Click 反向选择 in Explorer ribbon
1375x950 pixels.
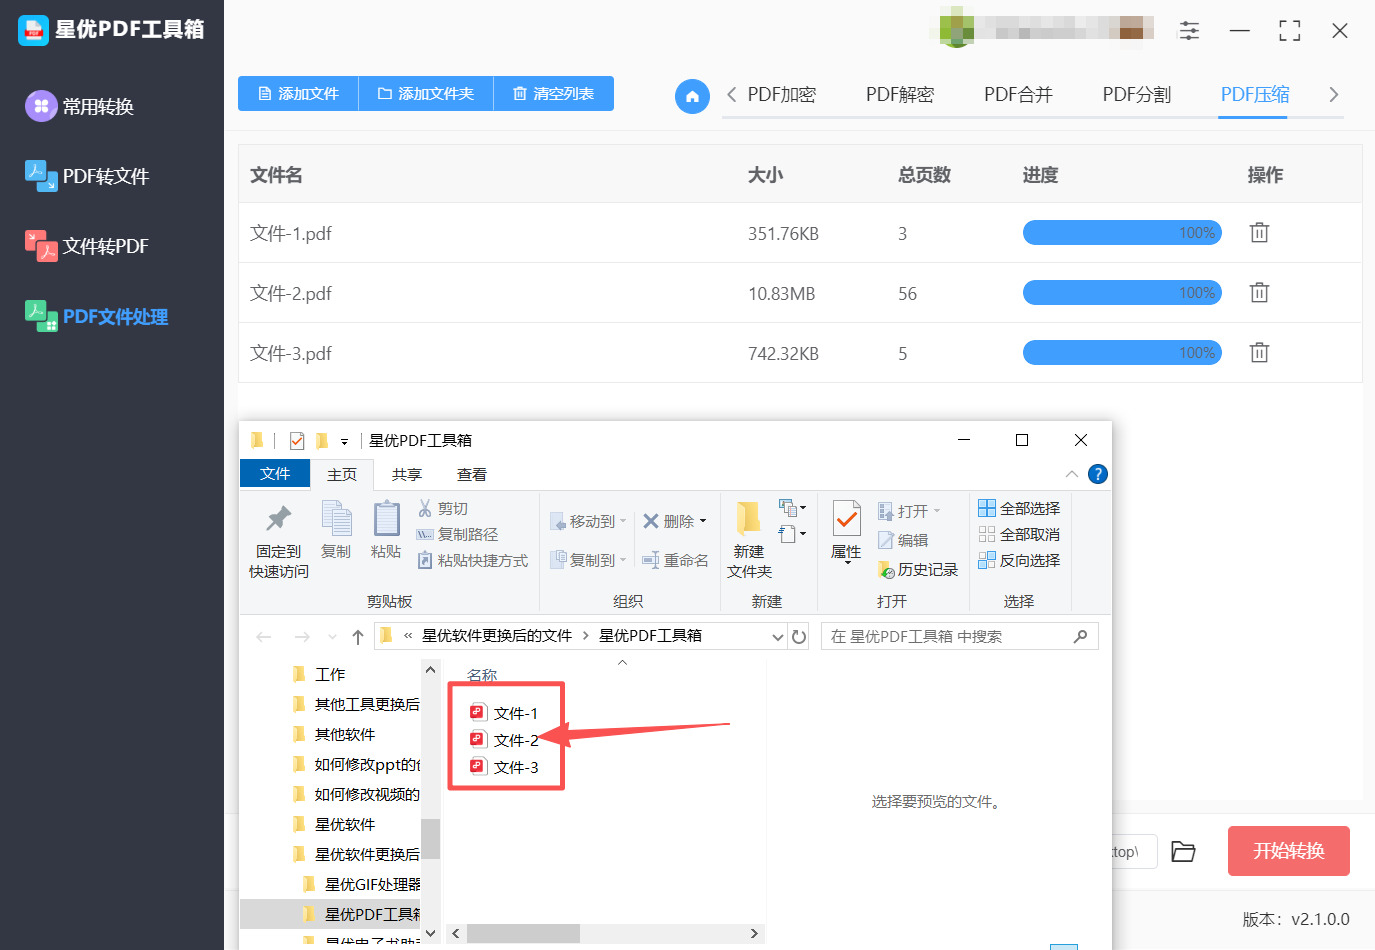(x=1019, y=561)
